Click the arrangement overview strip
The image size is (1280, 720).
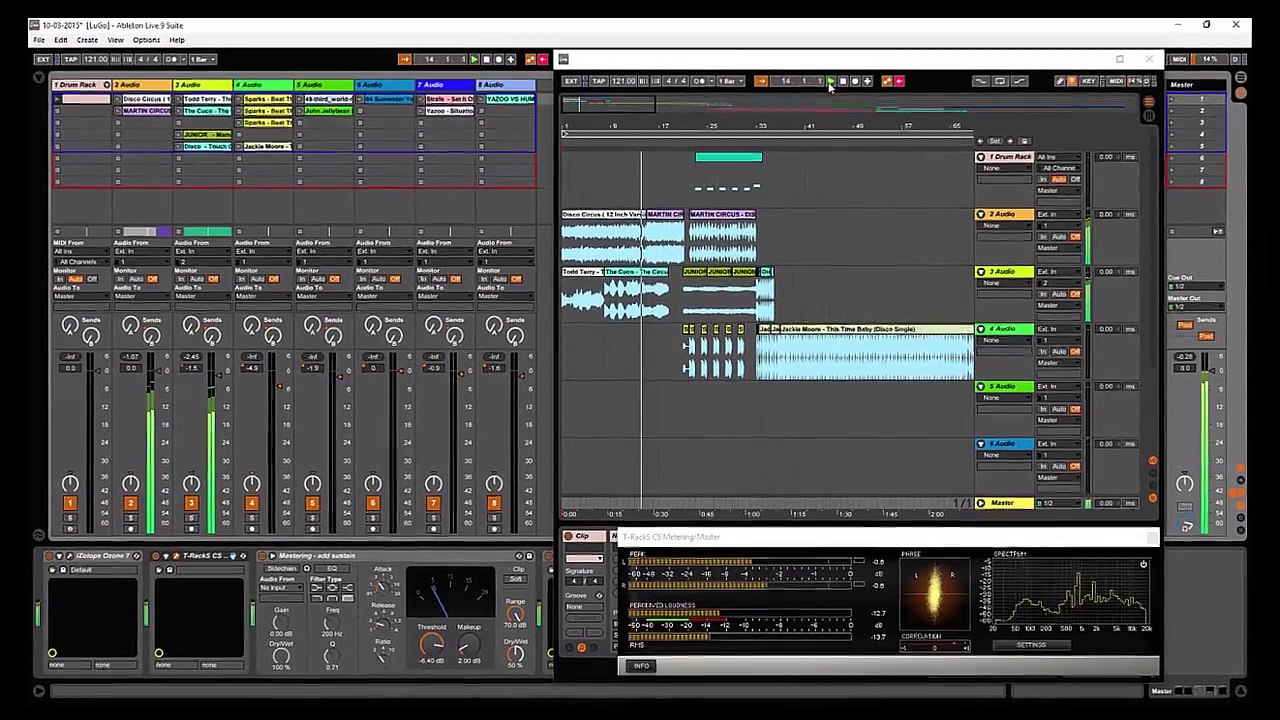tap(850, 105)
